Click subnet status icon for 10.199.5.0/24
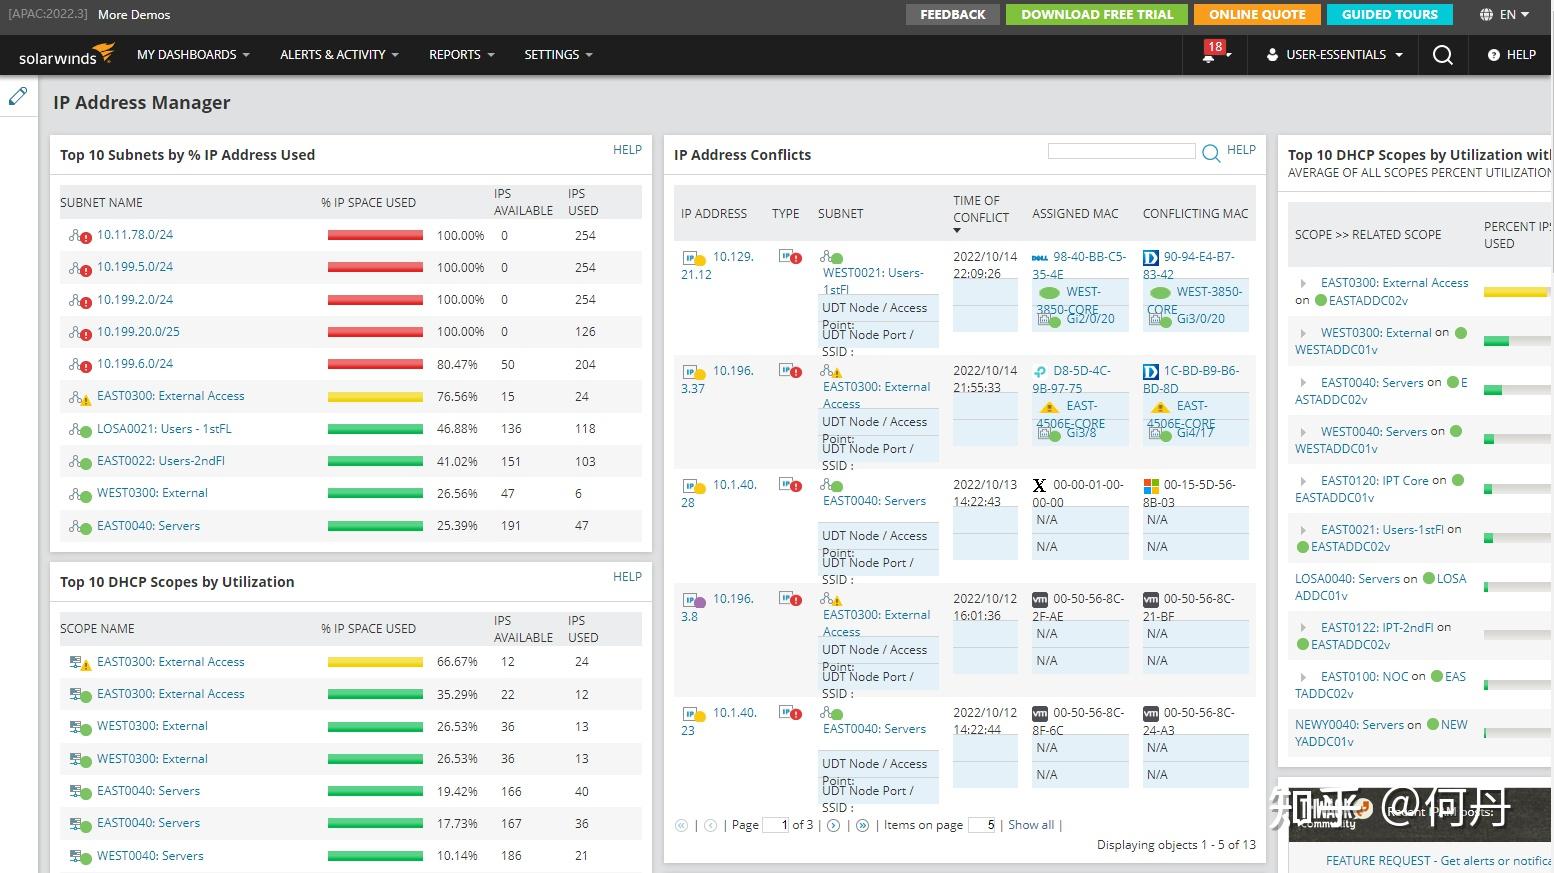The height and width of the screenshot is (873, 1554). [80, 268]
